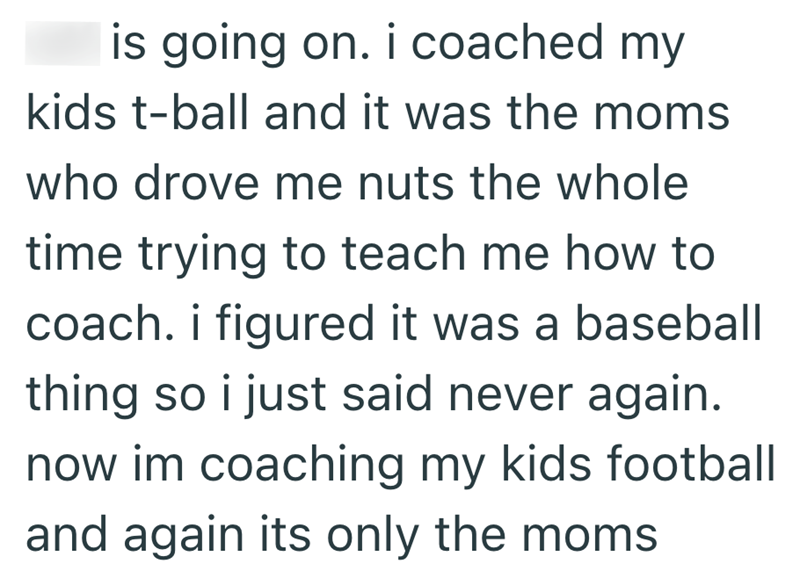Click the blurred redacted word at the start
The width and height of the screenshot is (800, 571).
pyautogui.click(x=62, y=43)
